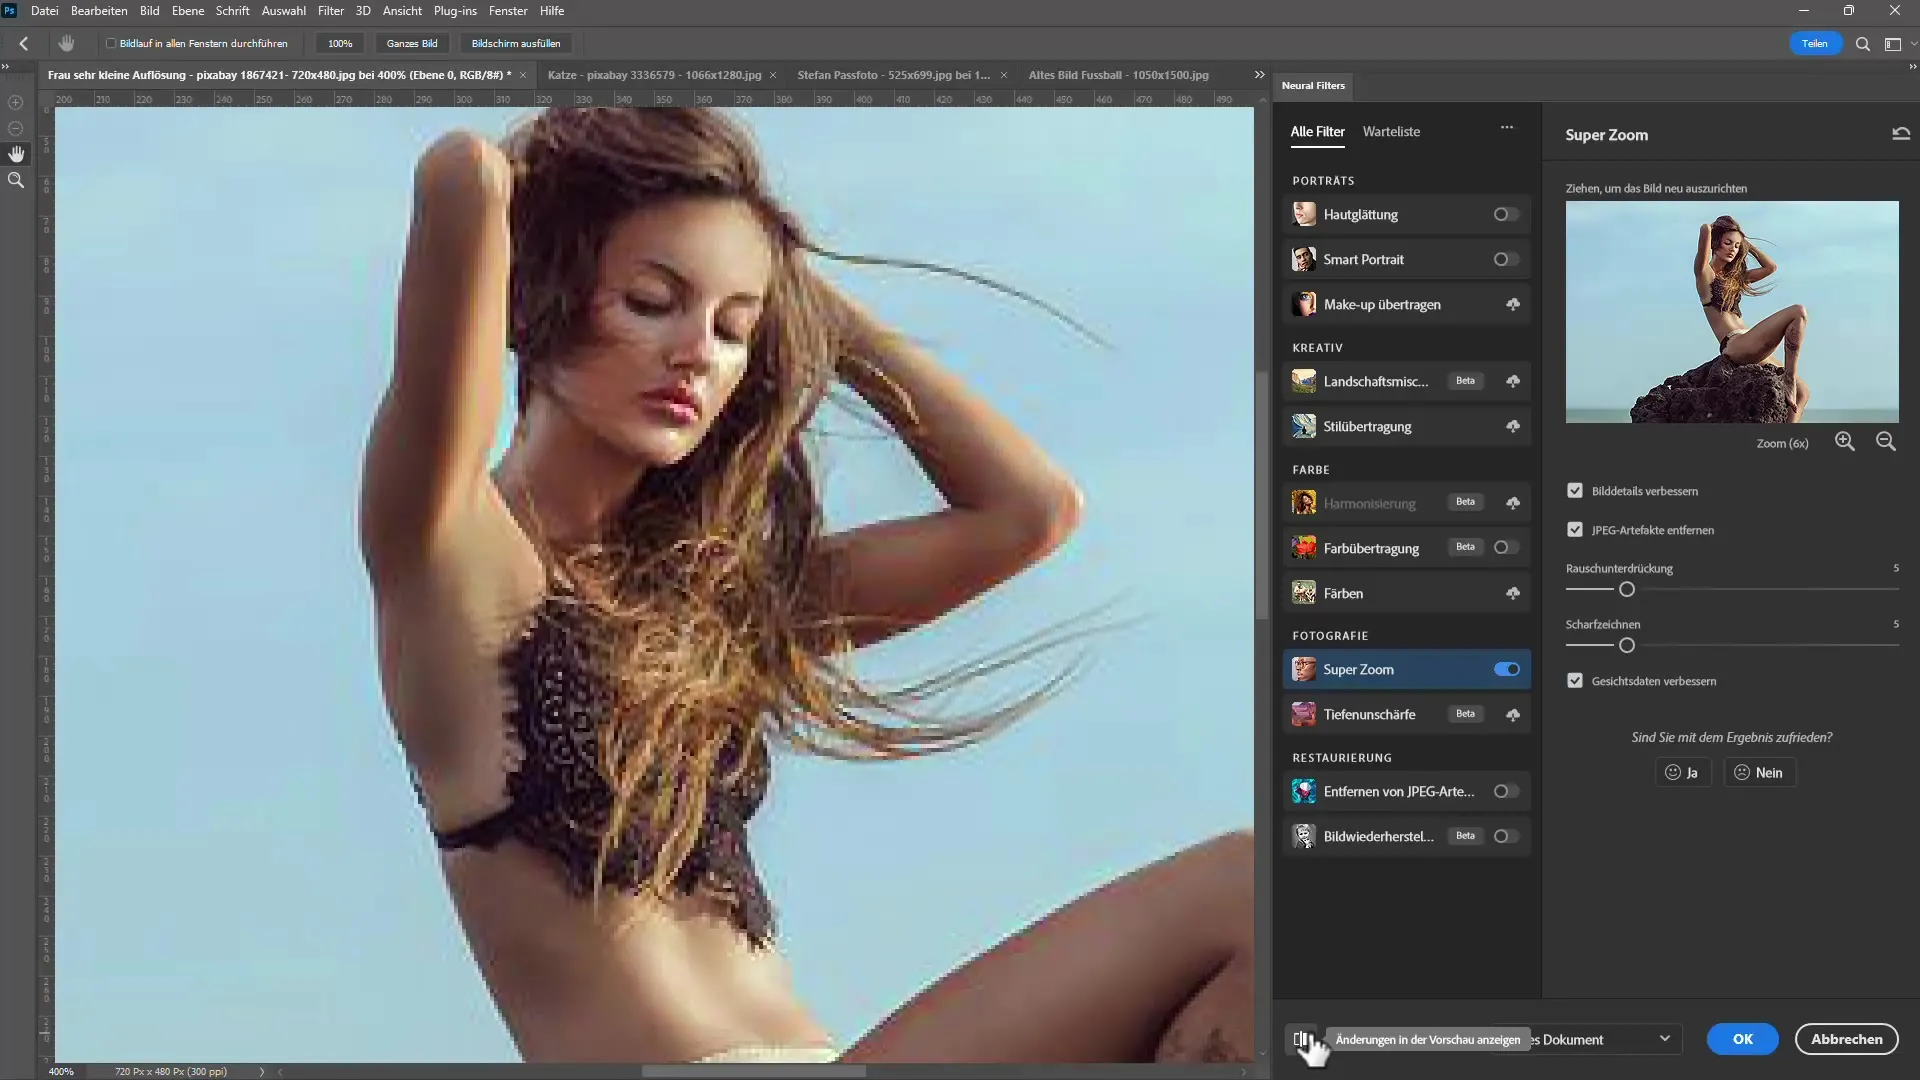This screenshot has width=1920, height=1080.
Task: Open status bar info arrow
Action: (262, 1071)
